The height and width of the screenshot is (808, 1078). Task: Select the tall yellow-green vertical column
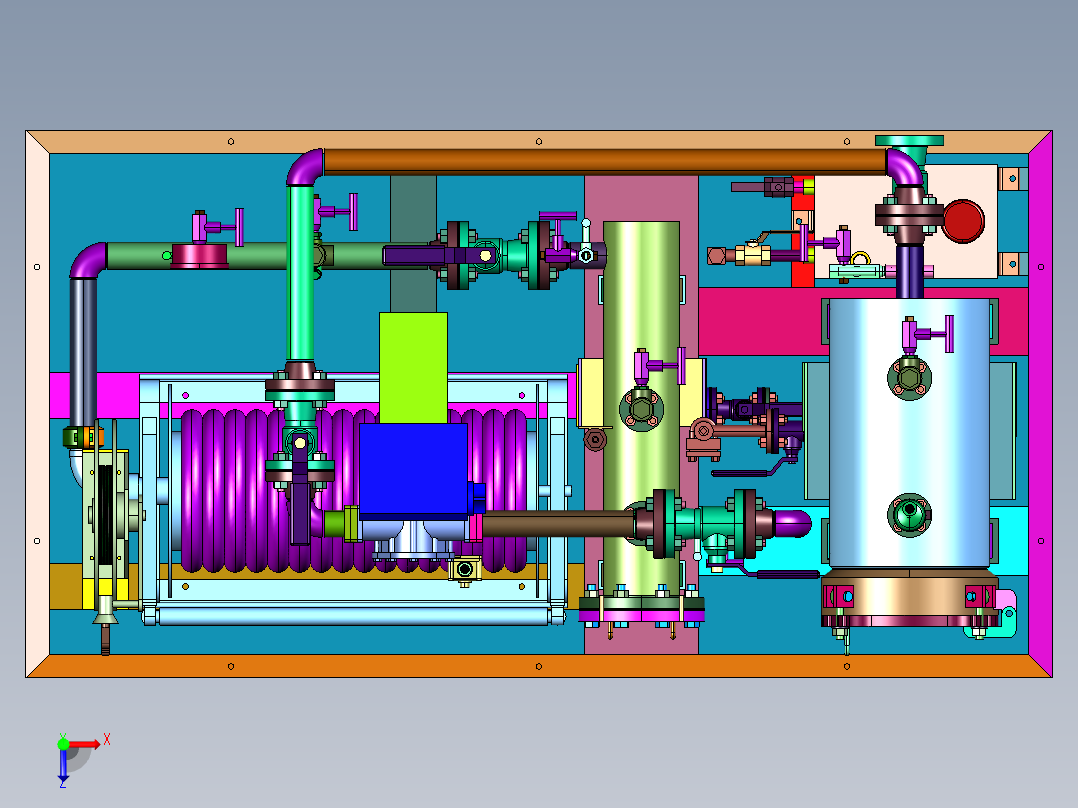(x=641, y=409)
